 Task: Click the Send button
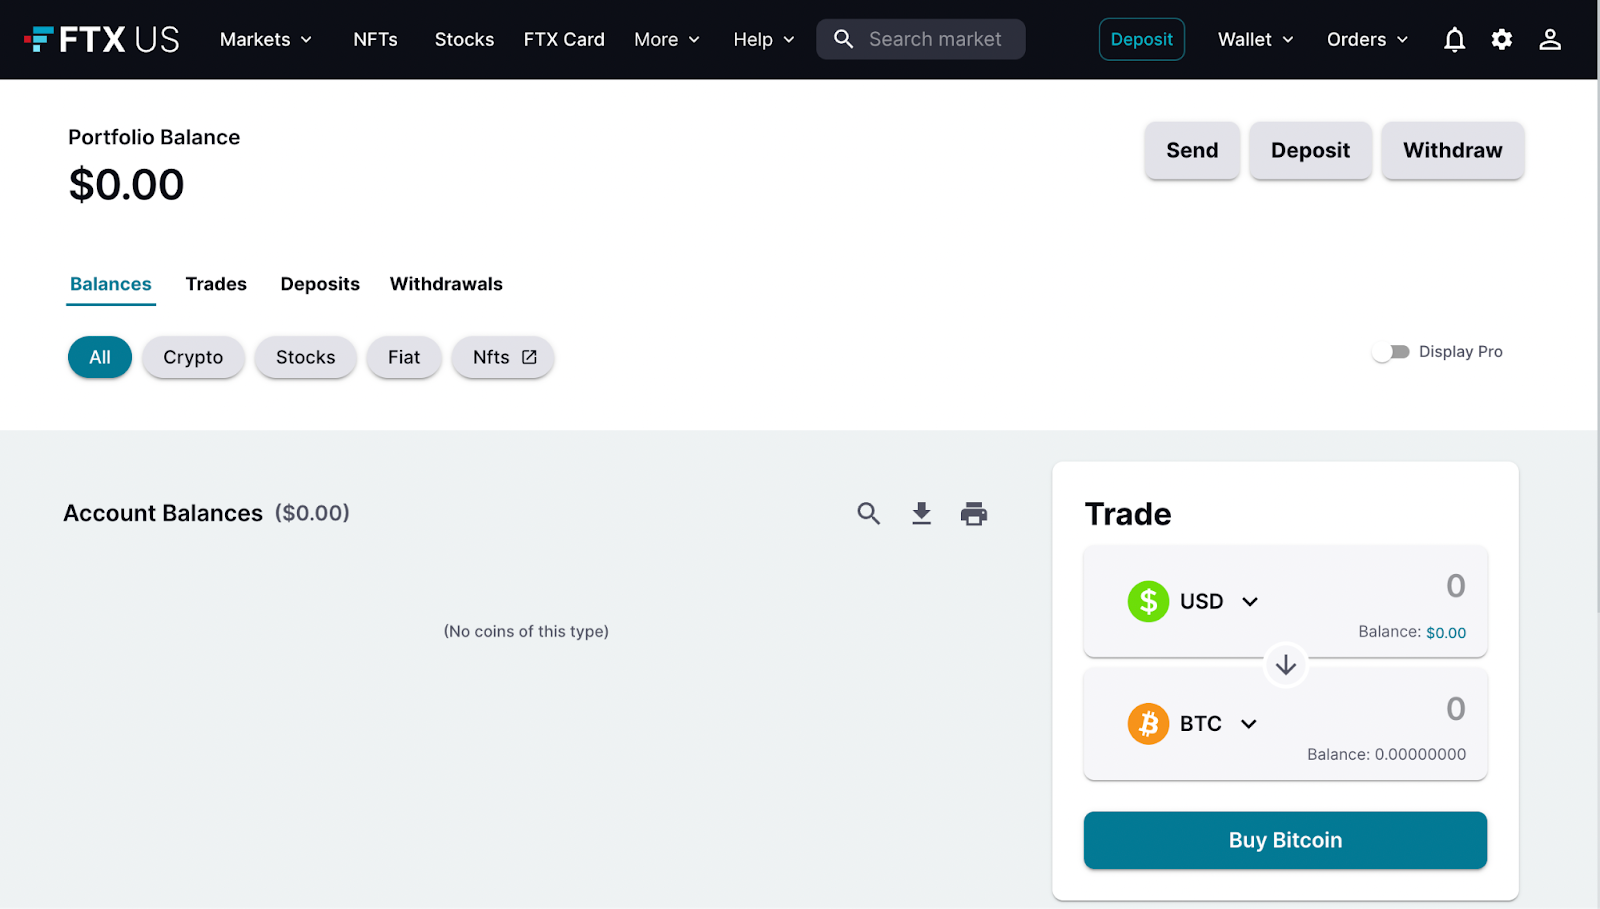coord(1192,150)
